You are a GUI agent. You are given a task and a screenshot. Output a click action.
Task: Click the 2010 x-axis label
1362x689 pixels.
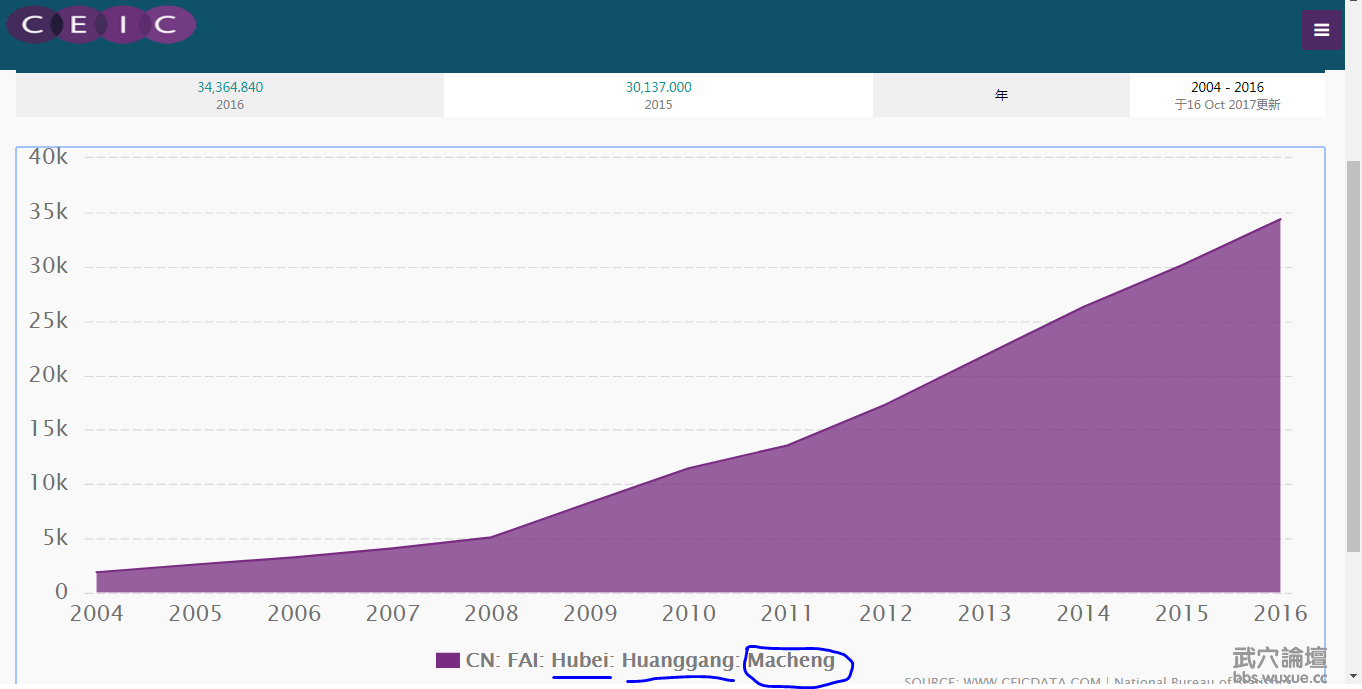click(689, 613)
